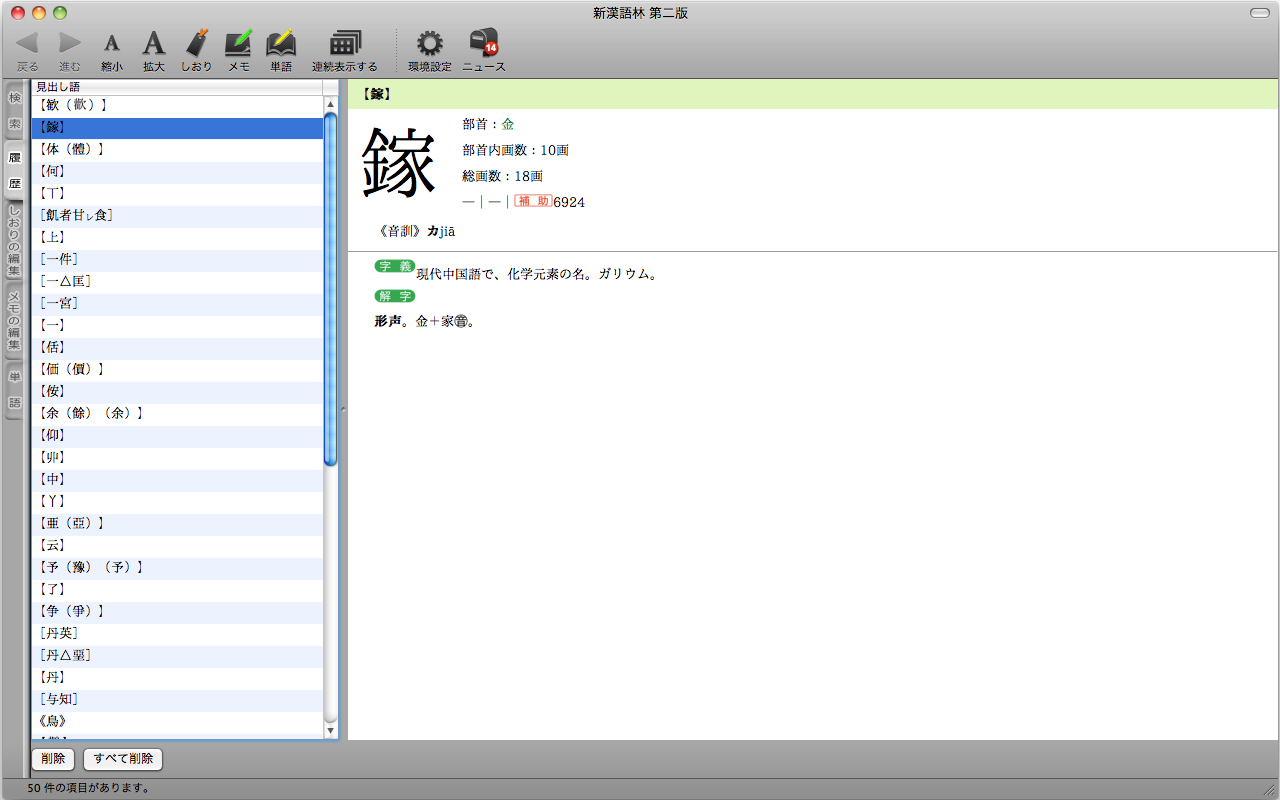Select 【余（餘）（余）】 history entry
The image size is (1280, 800).
(x=90, y=413)
